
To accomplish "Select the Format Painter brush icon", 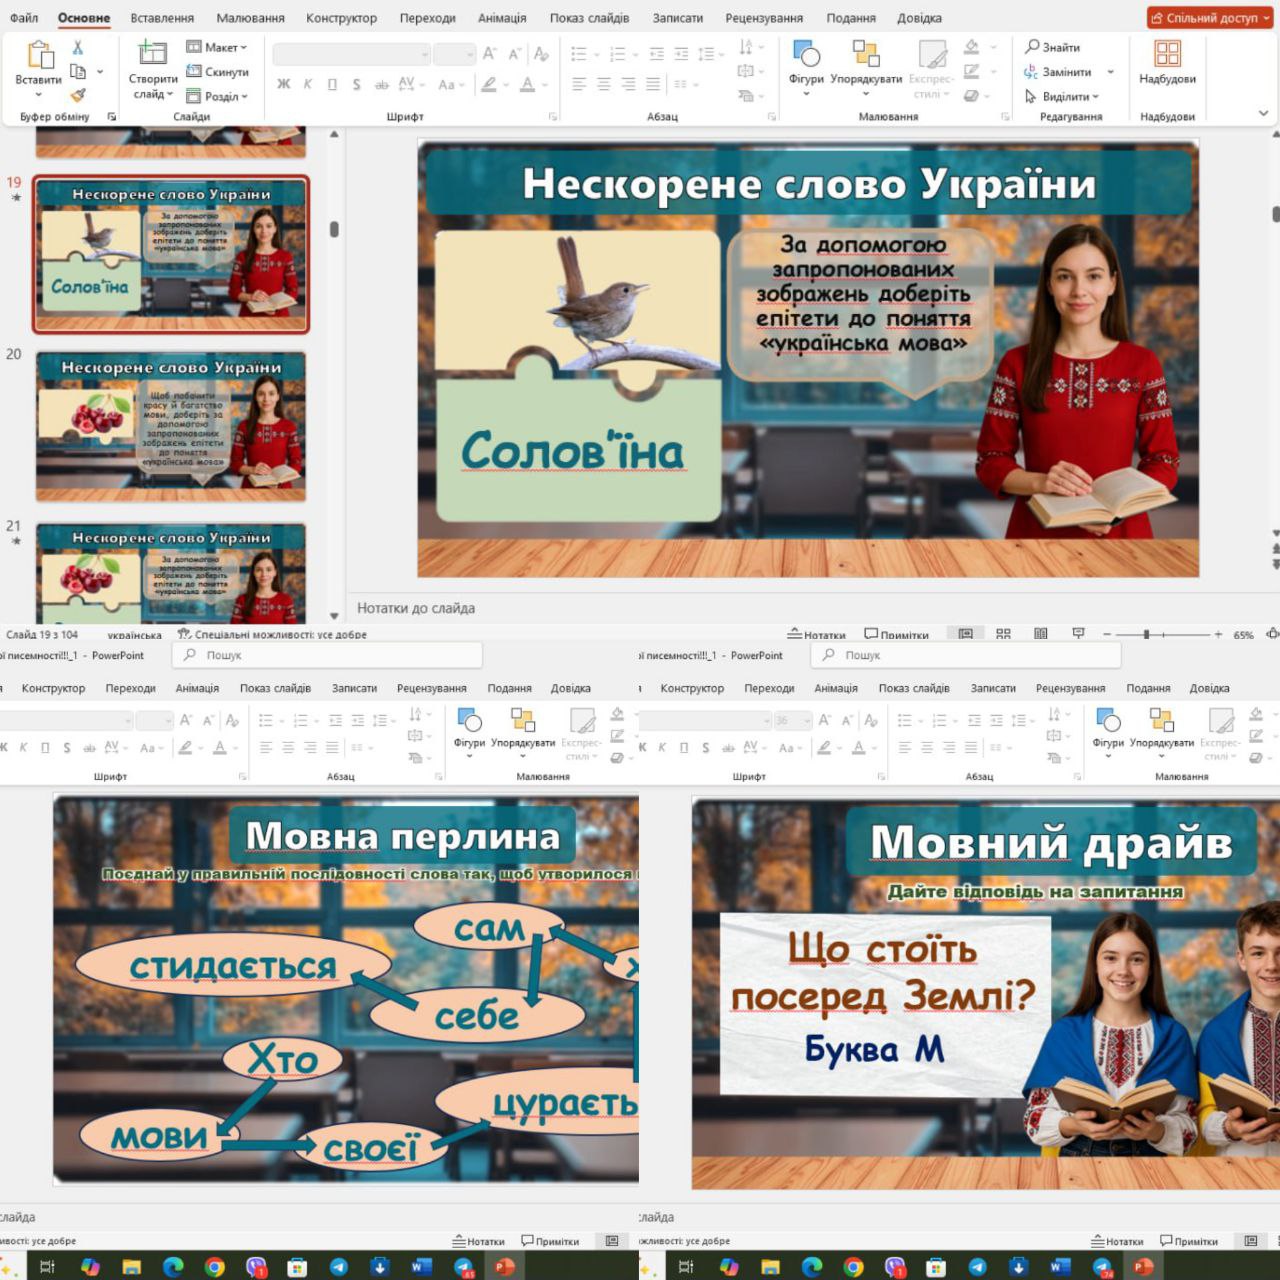I will pos(78,96).
